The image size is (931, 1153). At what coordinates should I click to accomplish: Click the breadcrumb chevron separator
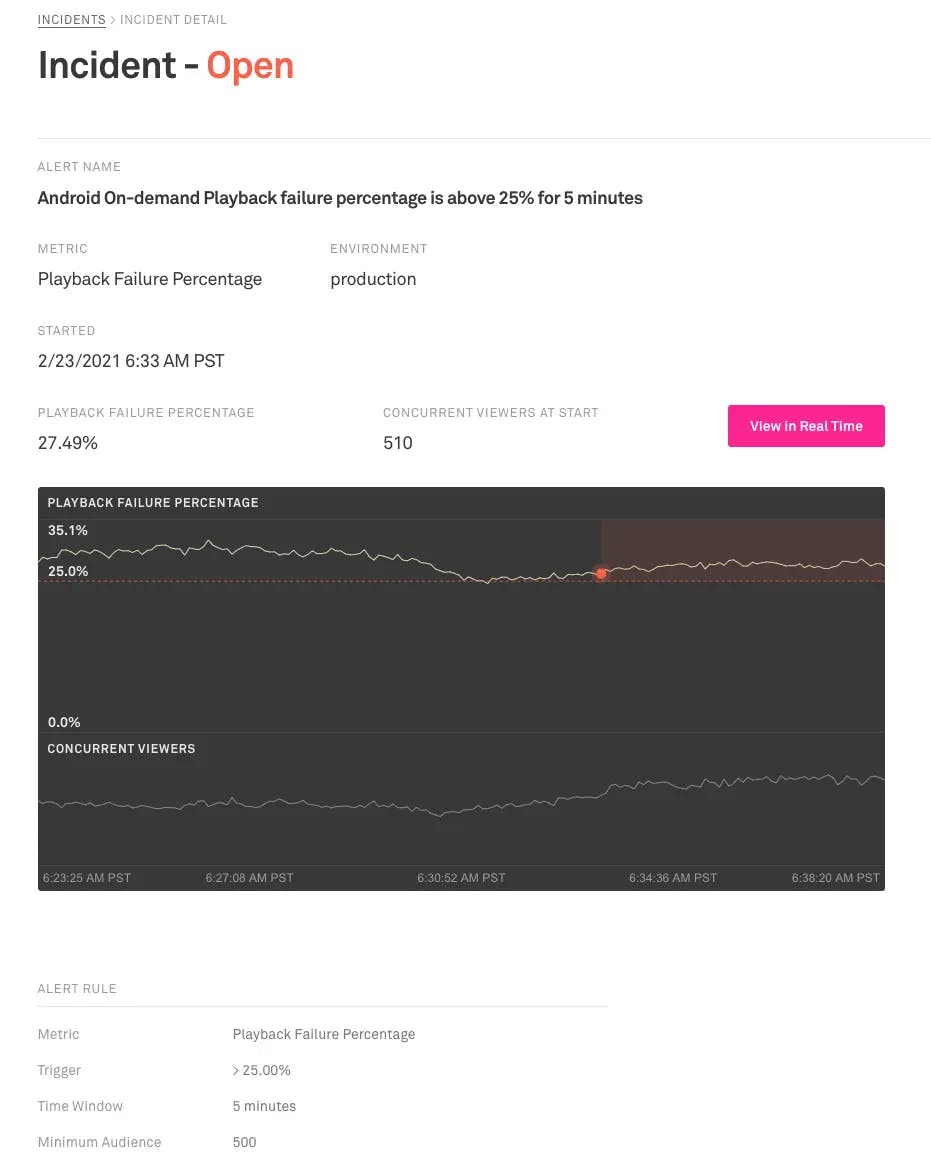[x=113, y=20]
